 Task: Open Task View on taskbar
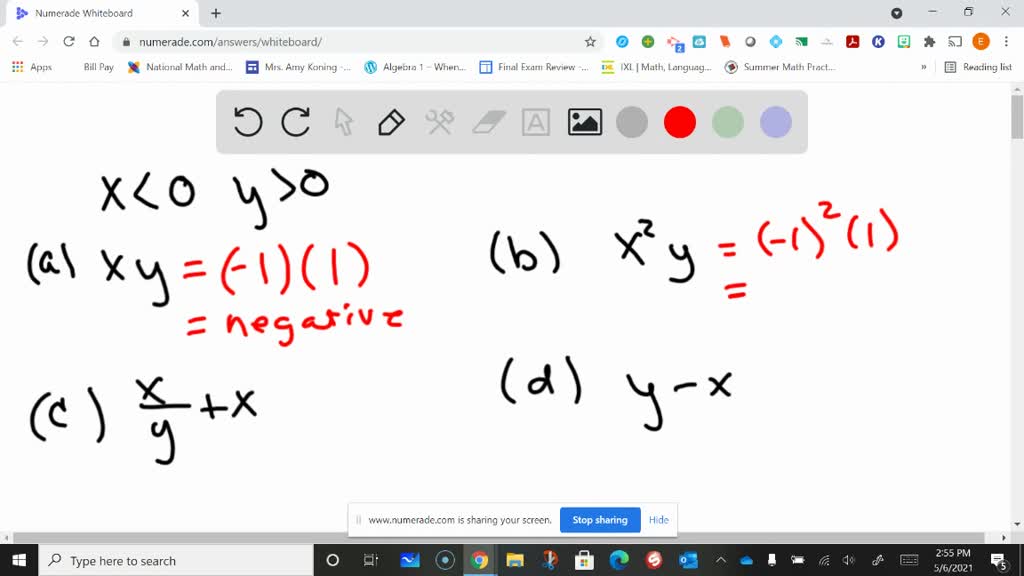(x=370, y=560)
